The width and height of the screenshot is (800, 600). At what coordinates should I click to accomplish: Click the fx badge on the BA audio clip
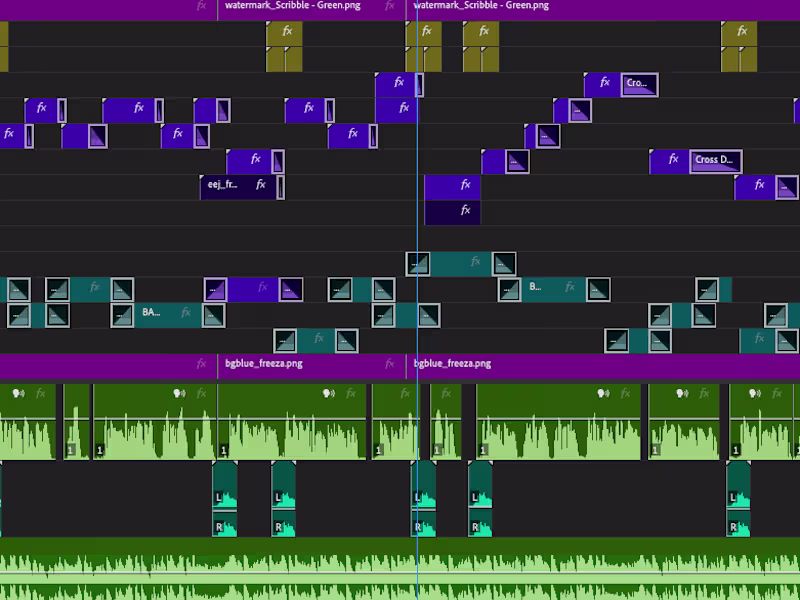[184, 312]
